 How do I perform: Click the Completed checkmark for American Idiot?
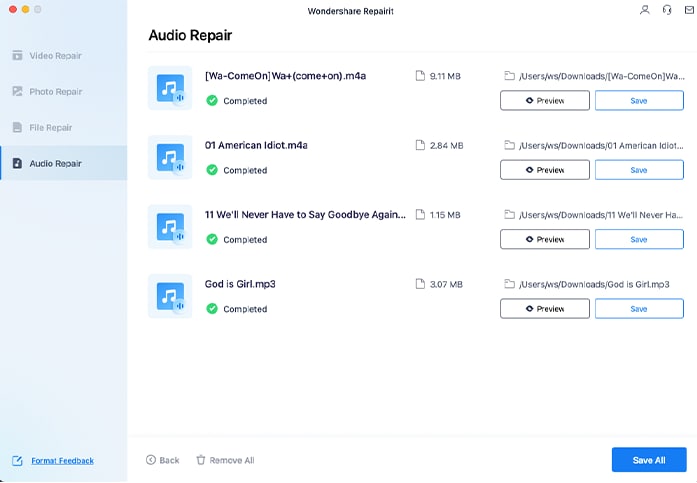coord(212,170)
